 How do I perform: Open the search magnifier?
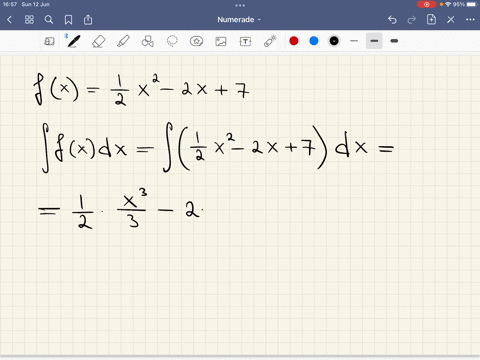(49, 20)
